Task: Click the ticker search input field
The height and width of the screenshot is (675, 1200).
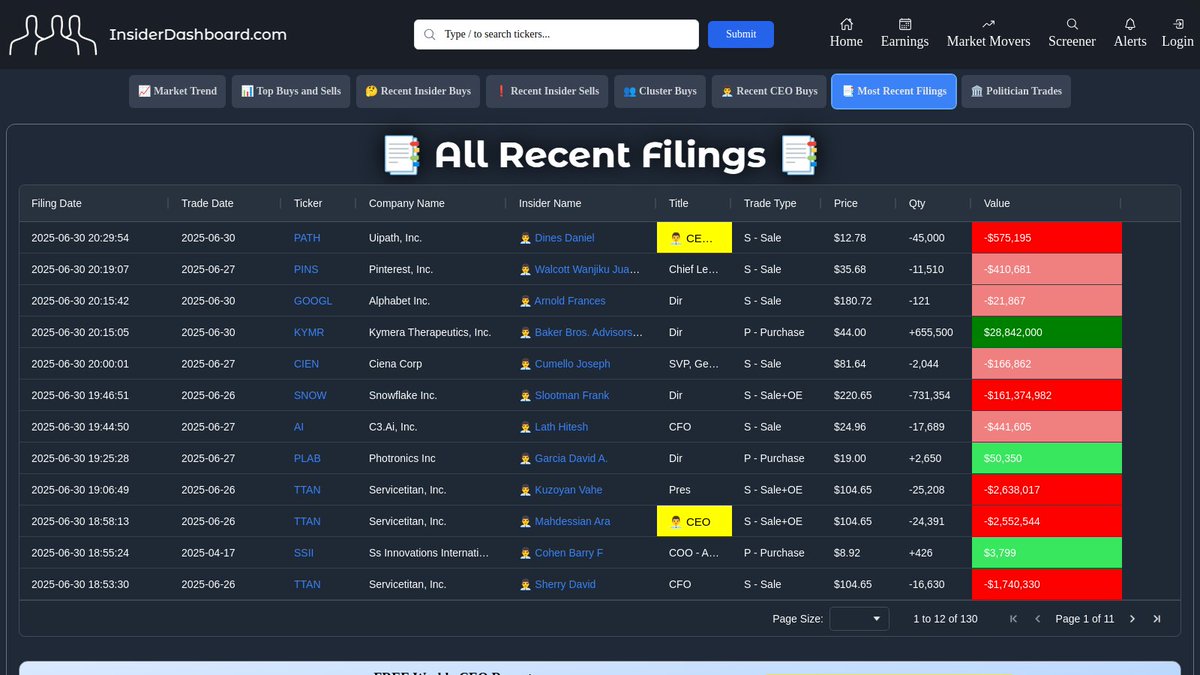Action: (x=556, y=34)
